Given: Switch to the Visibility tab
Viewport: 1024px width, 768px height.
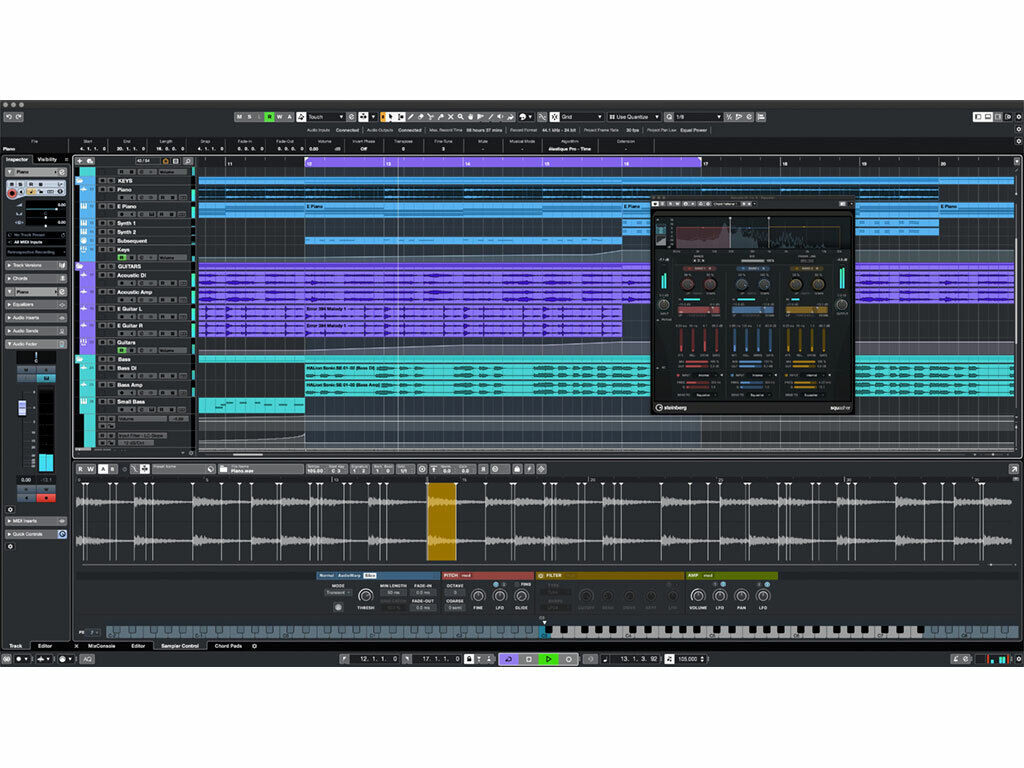Looking at the screenshot, I should pos(48,159).
